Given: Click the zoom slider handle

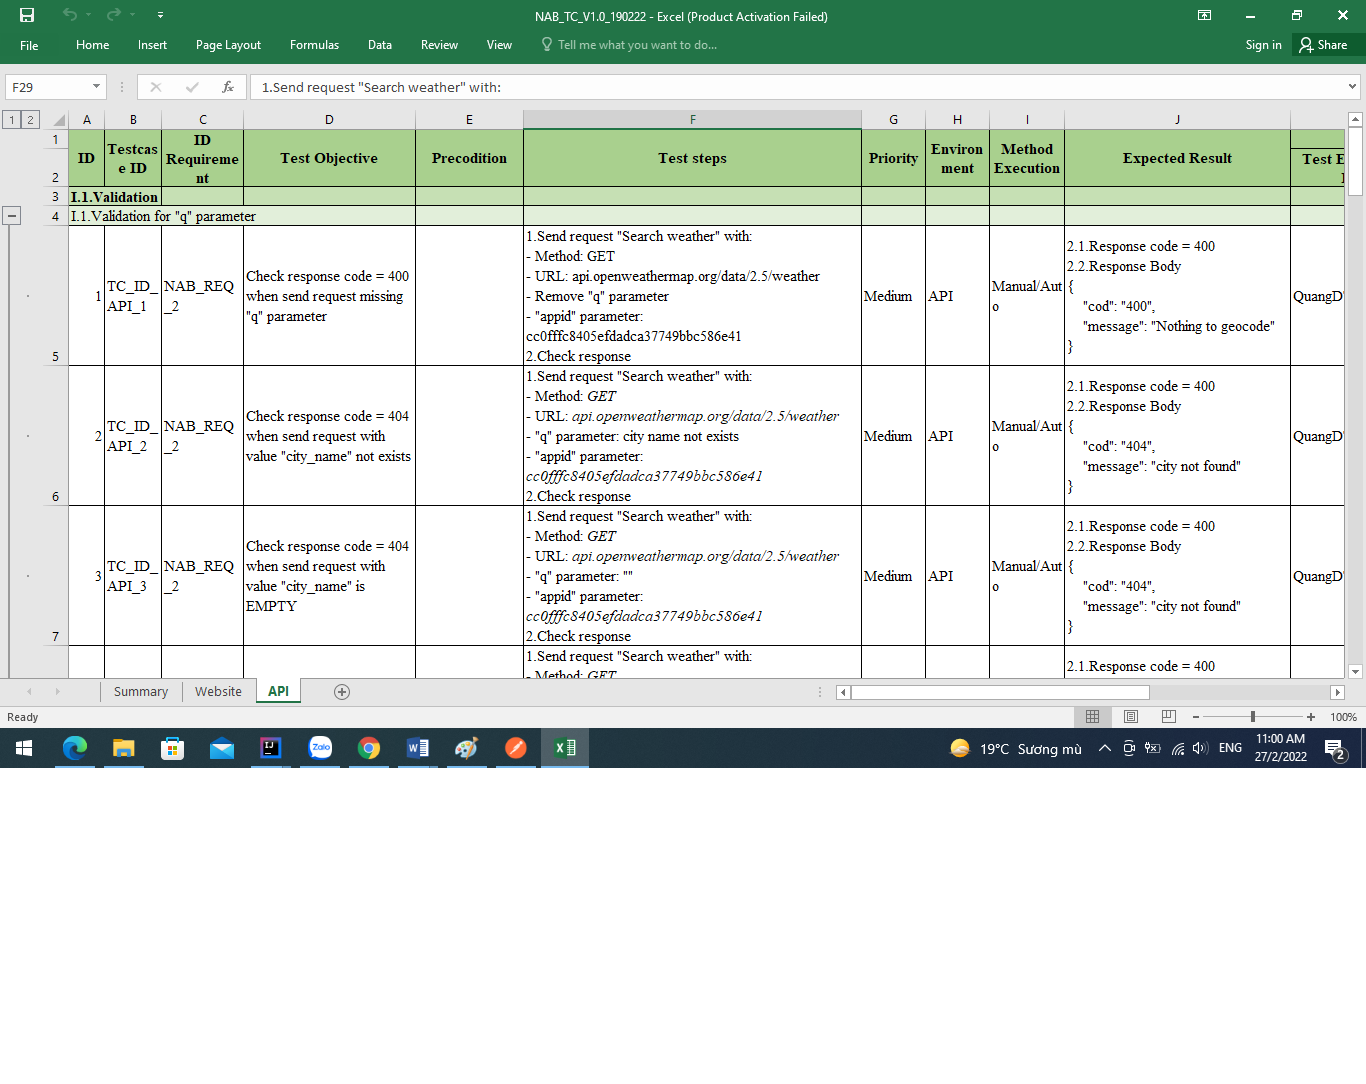Looking at the screenshot, I should [x=1253, y=717].
